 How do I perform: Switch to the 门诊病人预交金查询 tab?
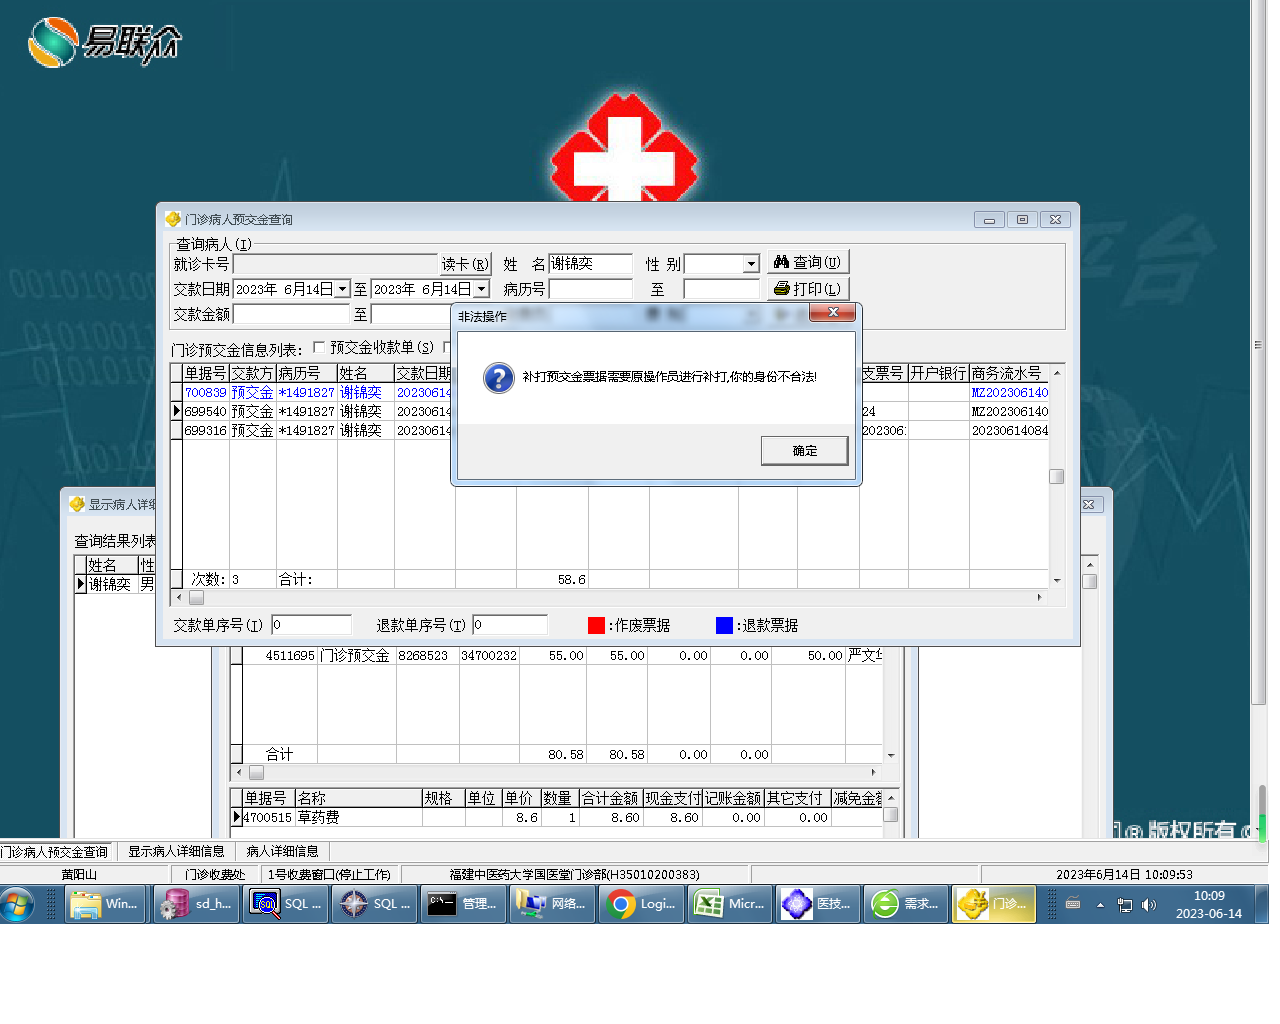[56, 852]
